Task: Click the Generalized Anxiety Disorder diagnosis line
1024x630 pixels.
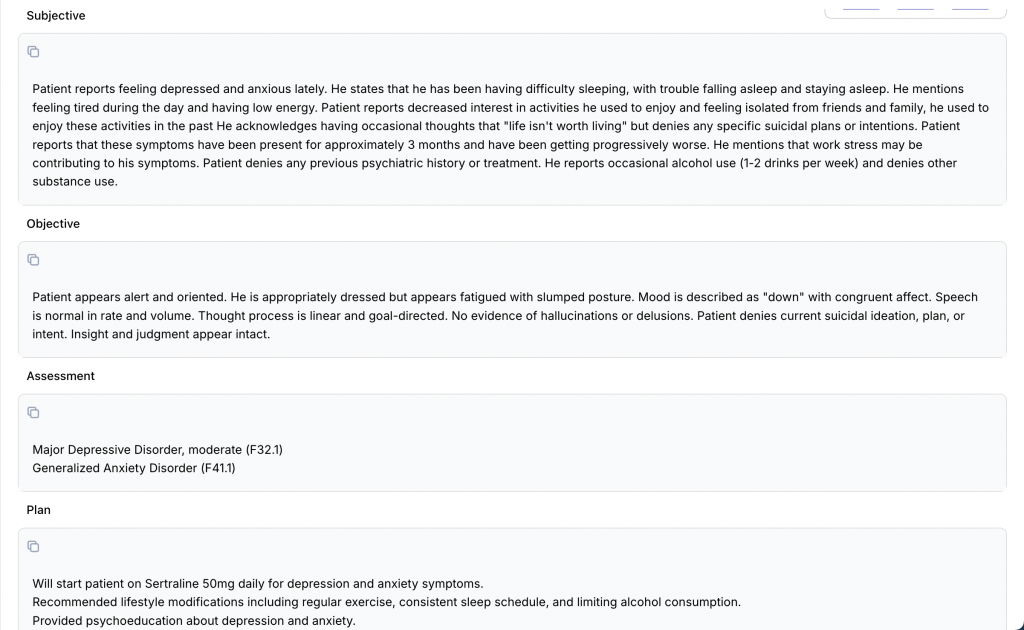Action: 134,468
